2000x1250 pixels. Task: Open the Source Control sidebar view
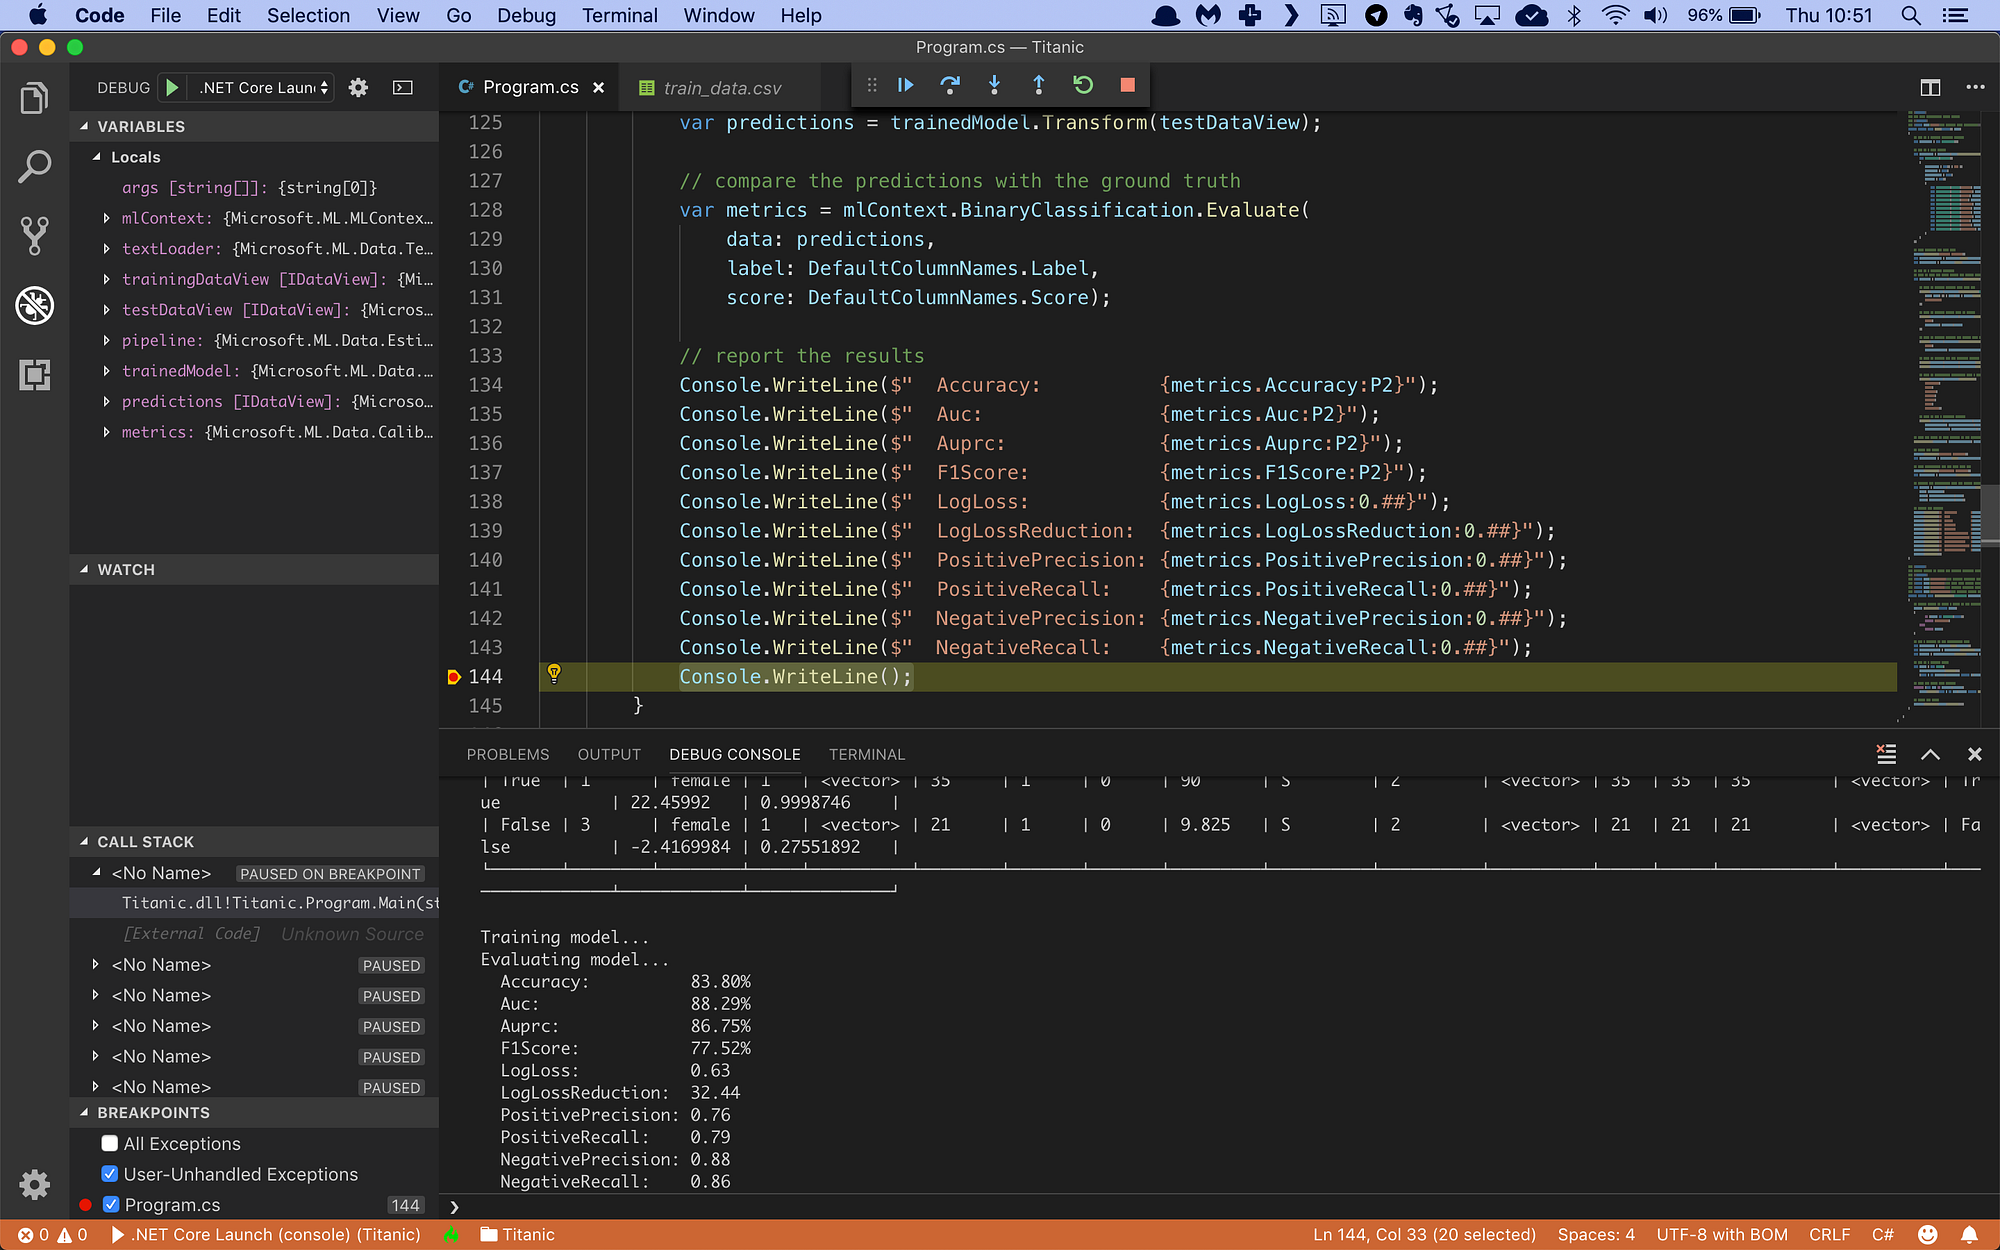point(34,236)
